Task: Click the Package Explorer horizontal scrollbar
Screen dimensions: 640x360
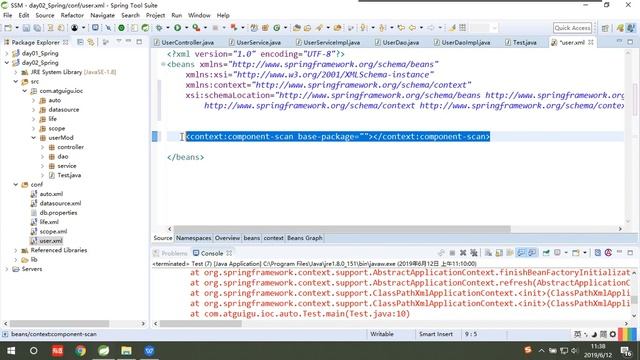Action: click(60, 324)
